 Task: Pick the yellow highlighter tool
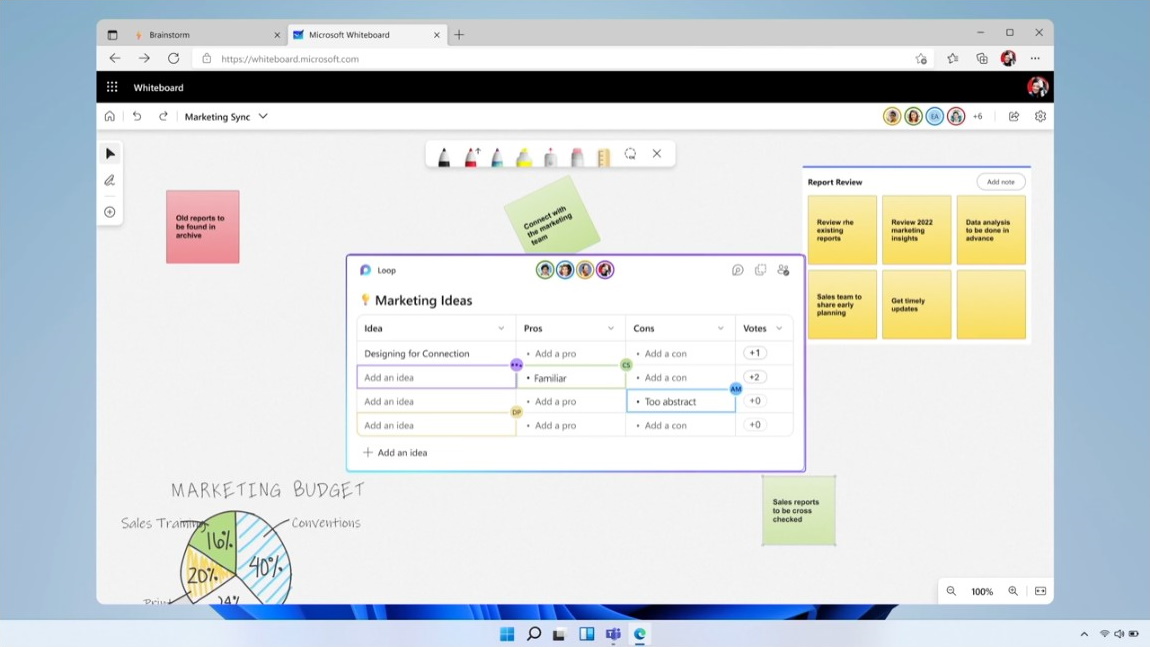(525, 156)
